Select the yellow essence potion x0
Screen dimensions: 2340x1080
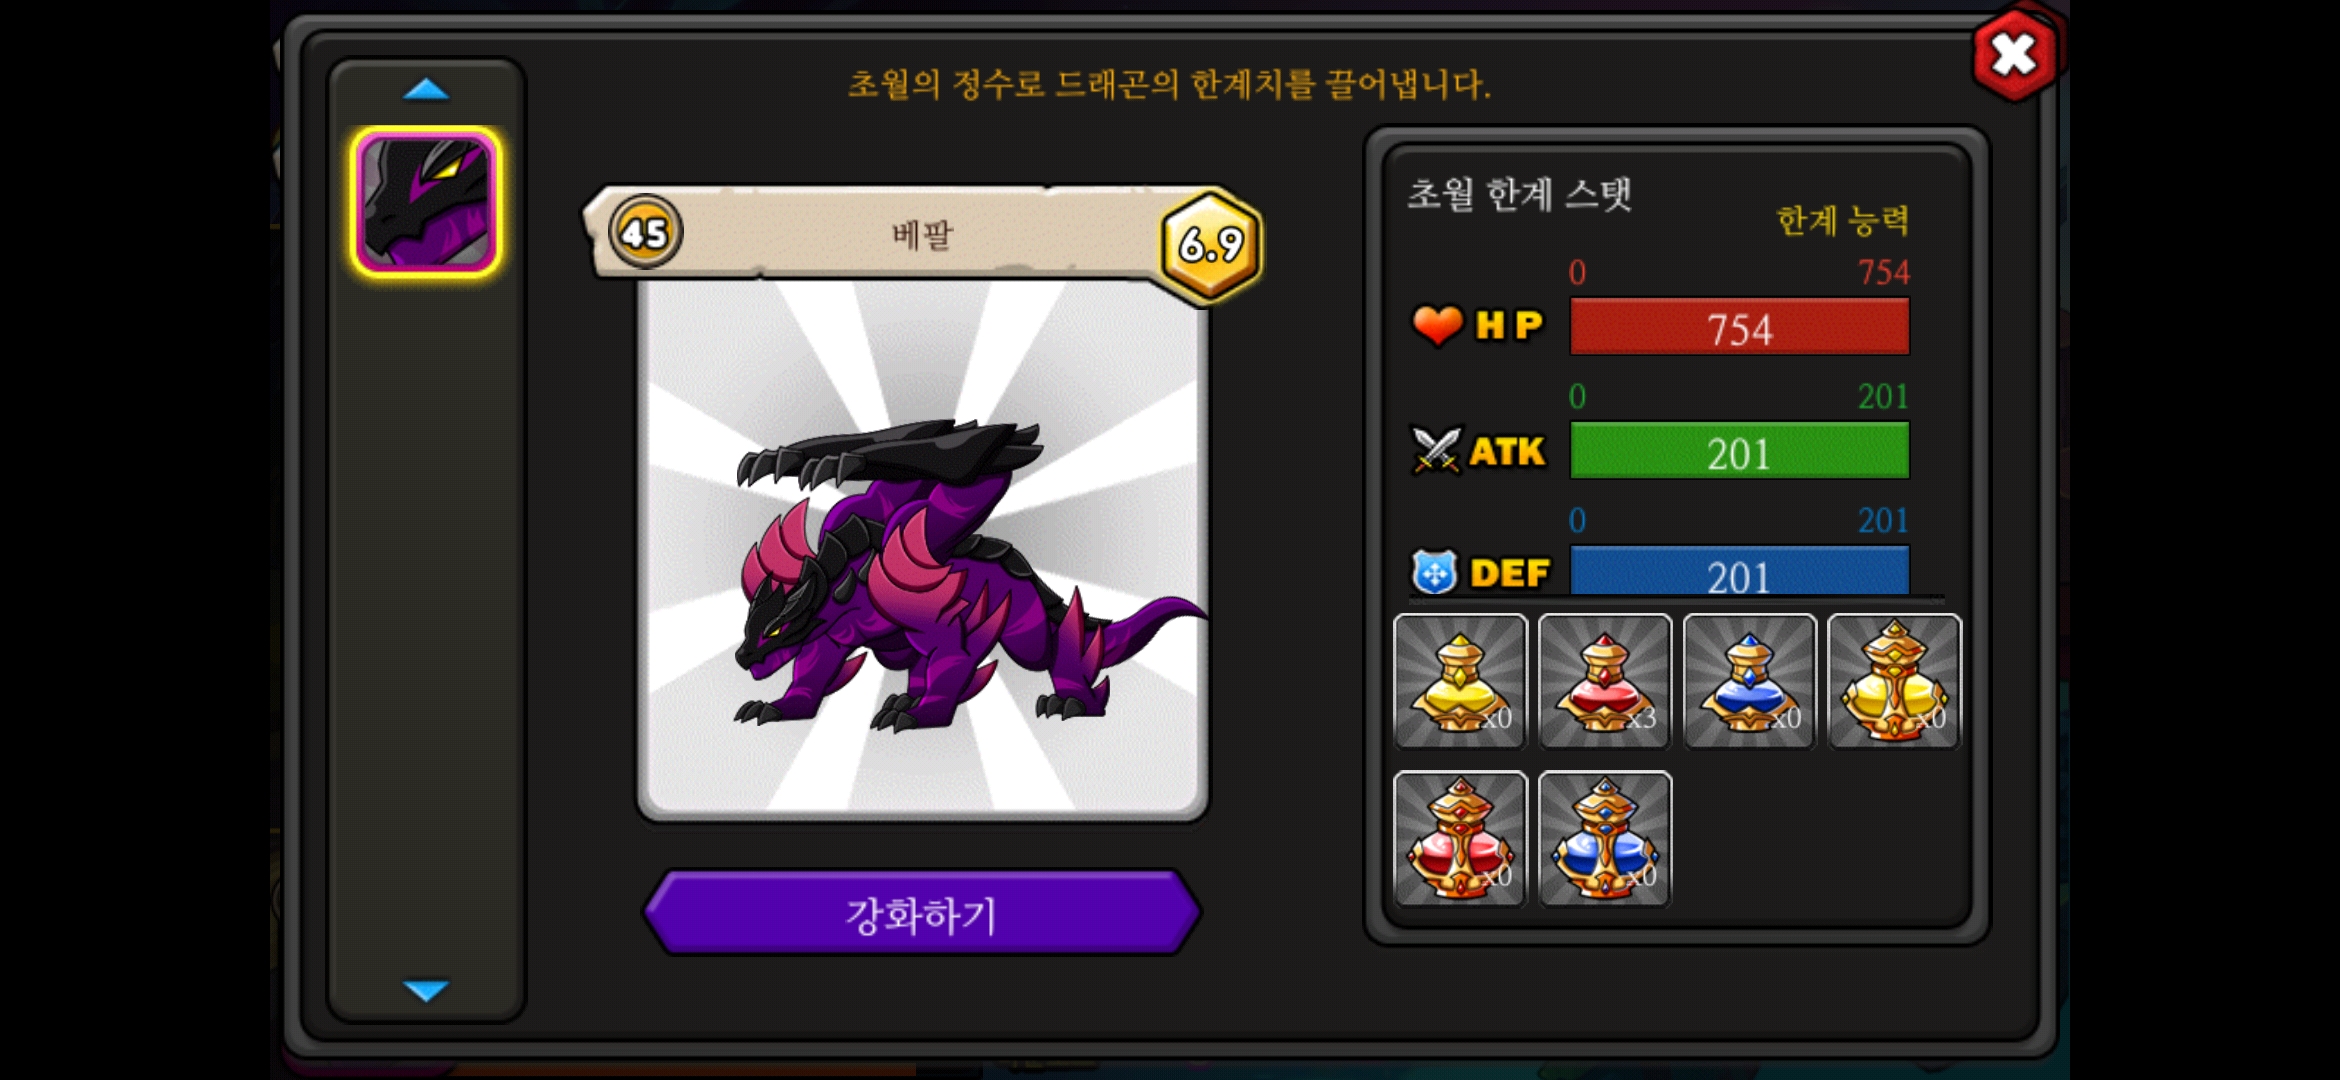(x=1460, y=681)
